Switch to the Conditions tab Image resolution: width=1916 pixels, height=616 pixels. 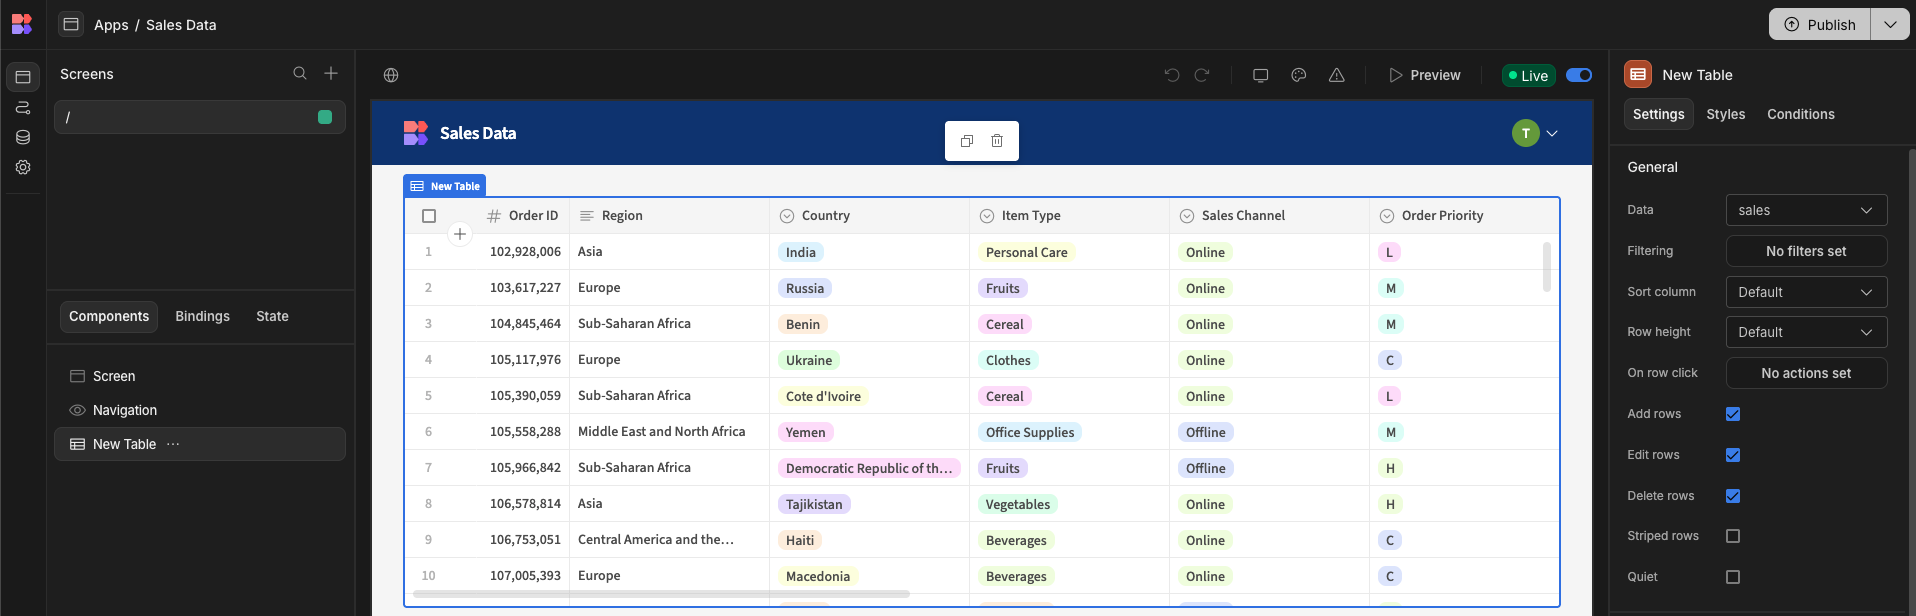coord(1800,114)
